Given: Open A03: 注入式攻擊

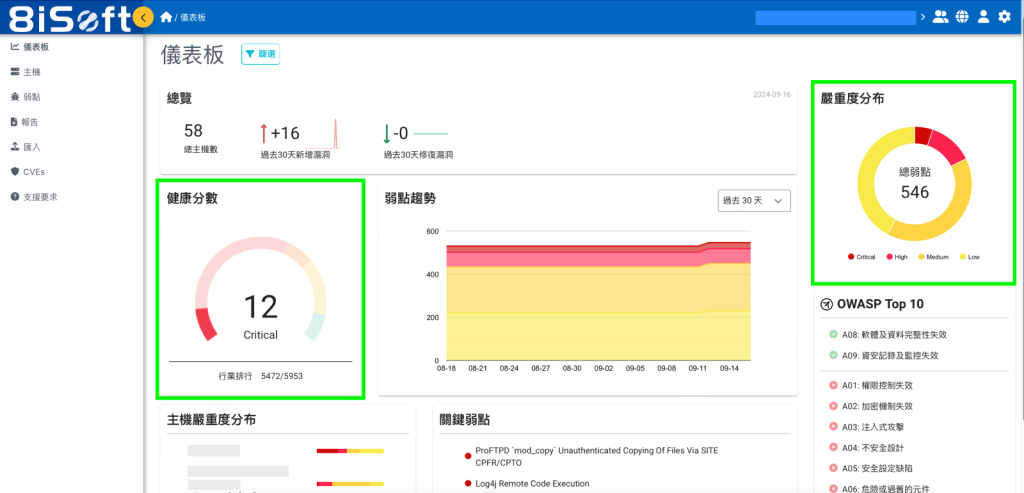Looking at the screenshot, I should click(x=872, y=426).
